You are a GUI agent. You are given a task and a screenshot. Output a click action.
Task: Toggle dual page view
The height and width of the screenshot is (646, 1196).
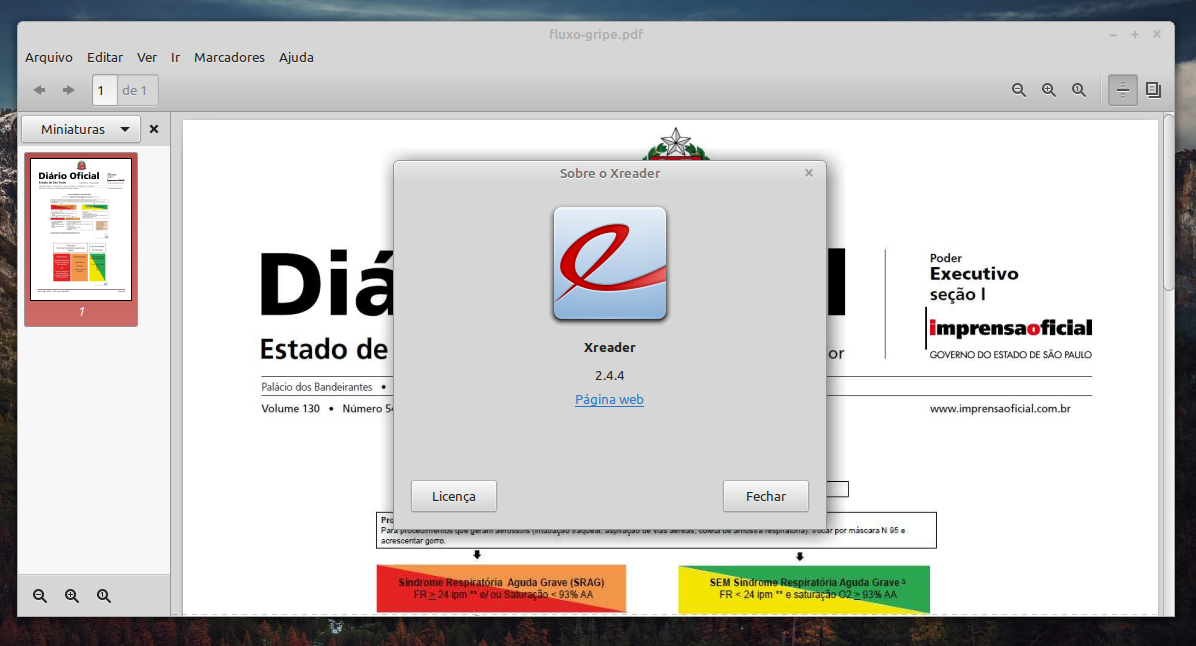(x=1153, y=90)
